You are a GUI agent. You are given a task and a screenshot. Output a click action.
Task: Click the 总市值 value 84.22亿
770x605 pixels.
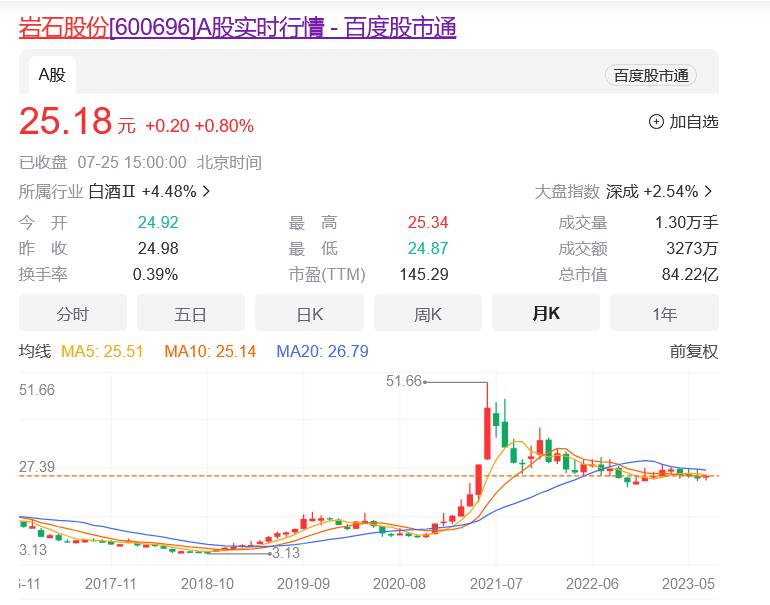pos(690,274)
